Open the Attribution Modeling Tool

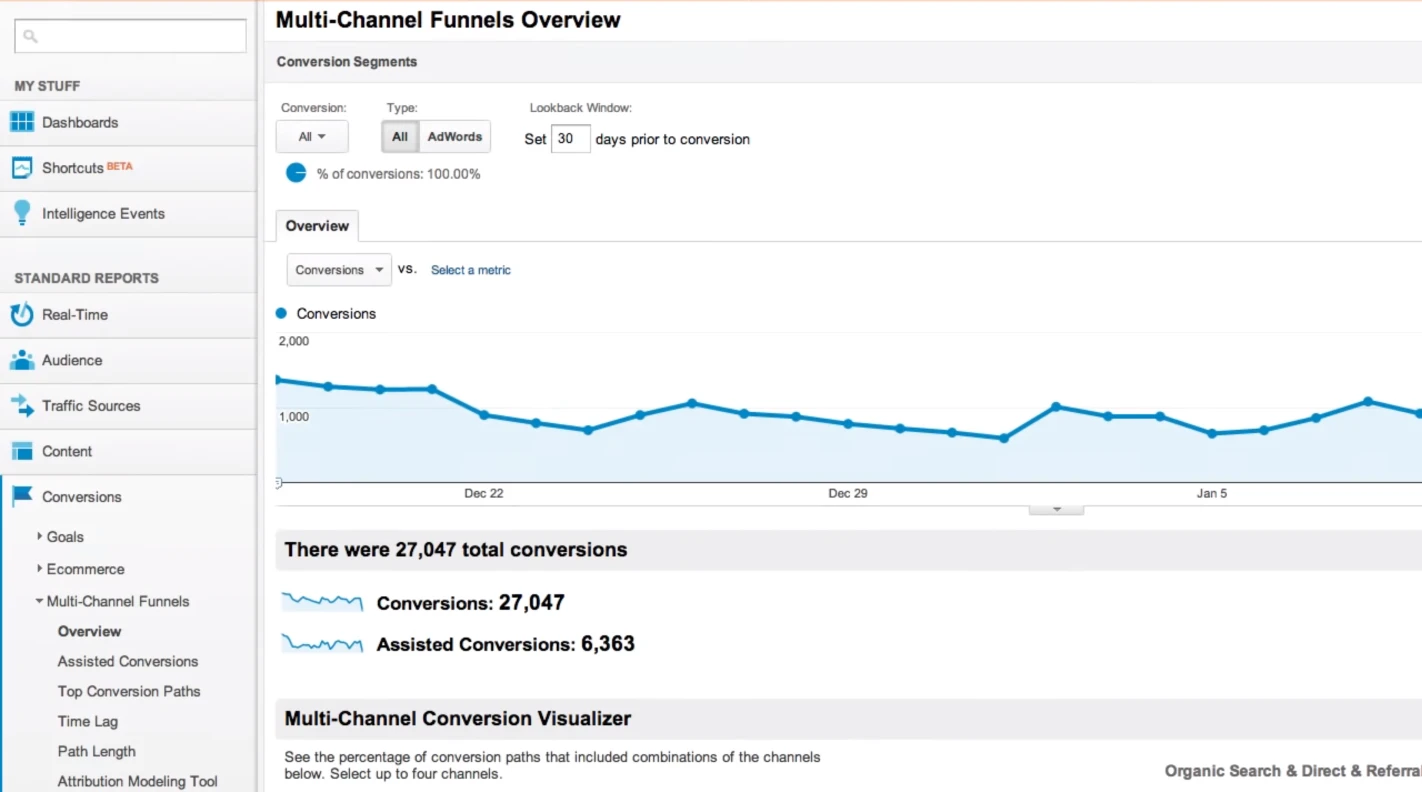137,781
